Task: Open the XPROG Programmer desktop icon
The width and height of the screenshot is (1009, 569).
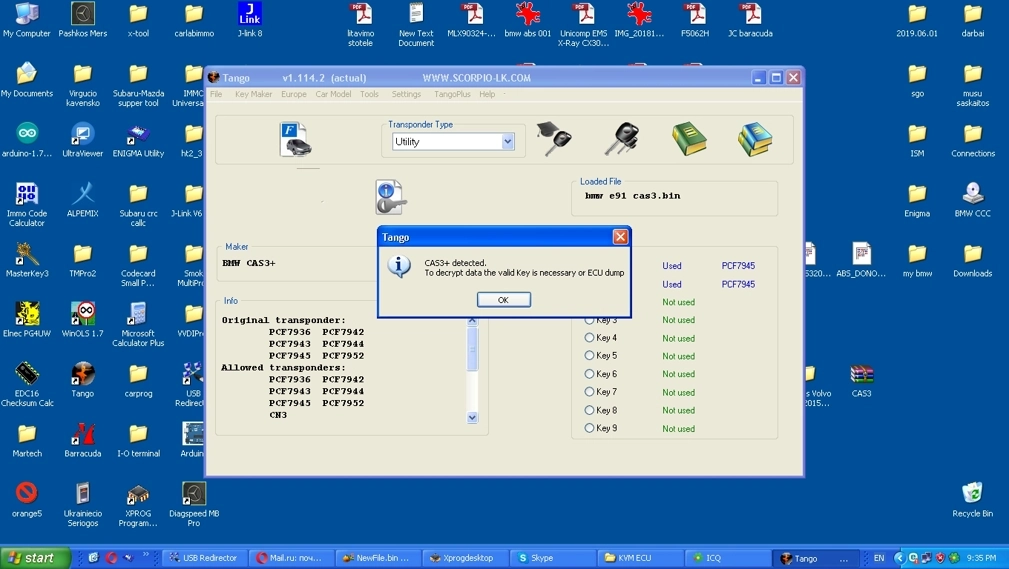Action: tap(138, 505)
